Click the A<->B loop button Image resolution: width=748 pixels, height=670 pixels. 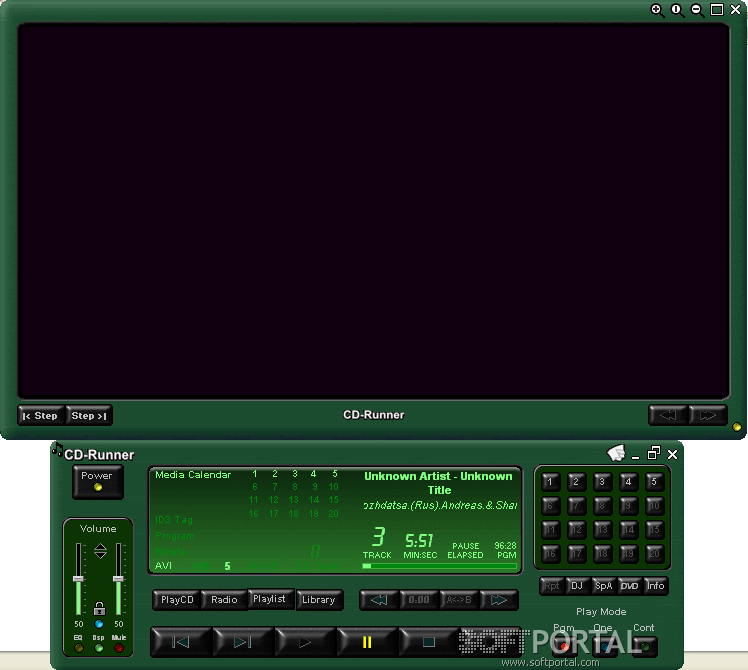tap(459, 600)
